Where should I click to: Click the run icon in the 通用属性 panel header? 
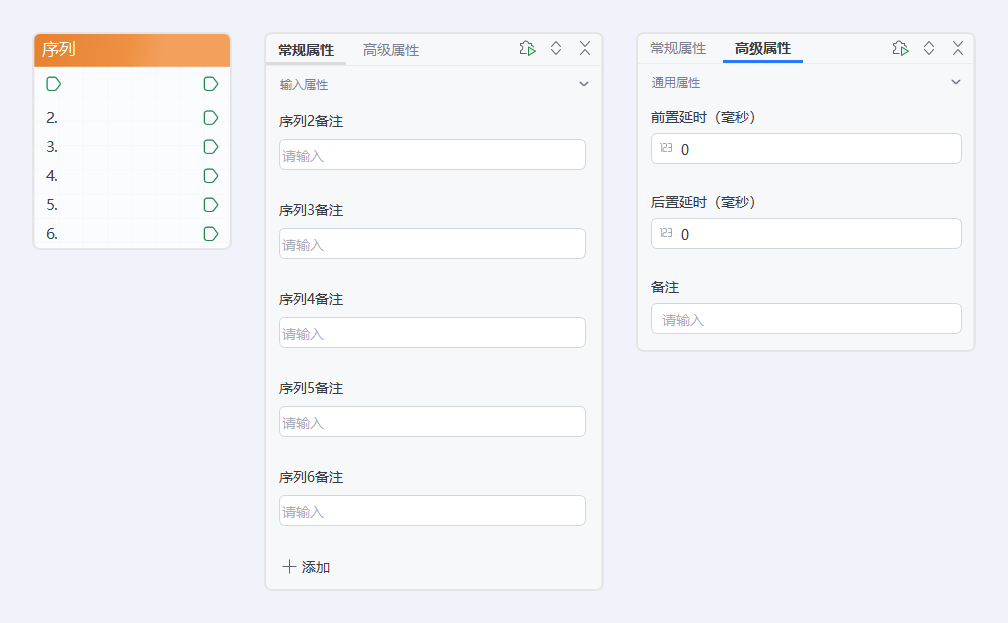900,48
